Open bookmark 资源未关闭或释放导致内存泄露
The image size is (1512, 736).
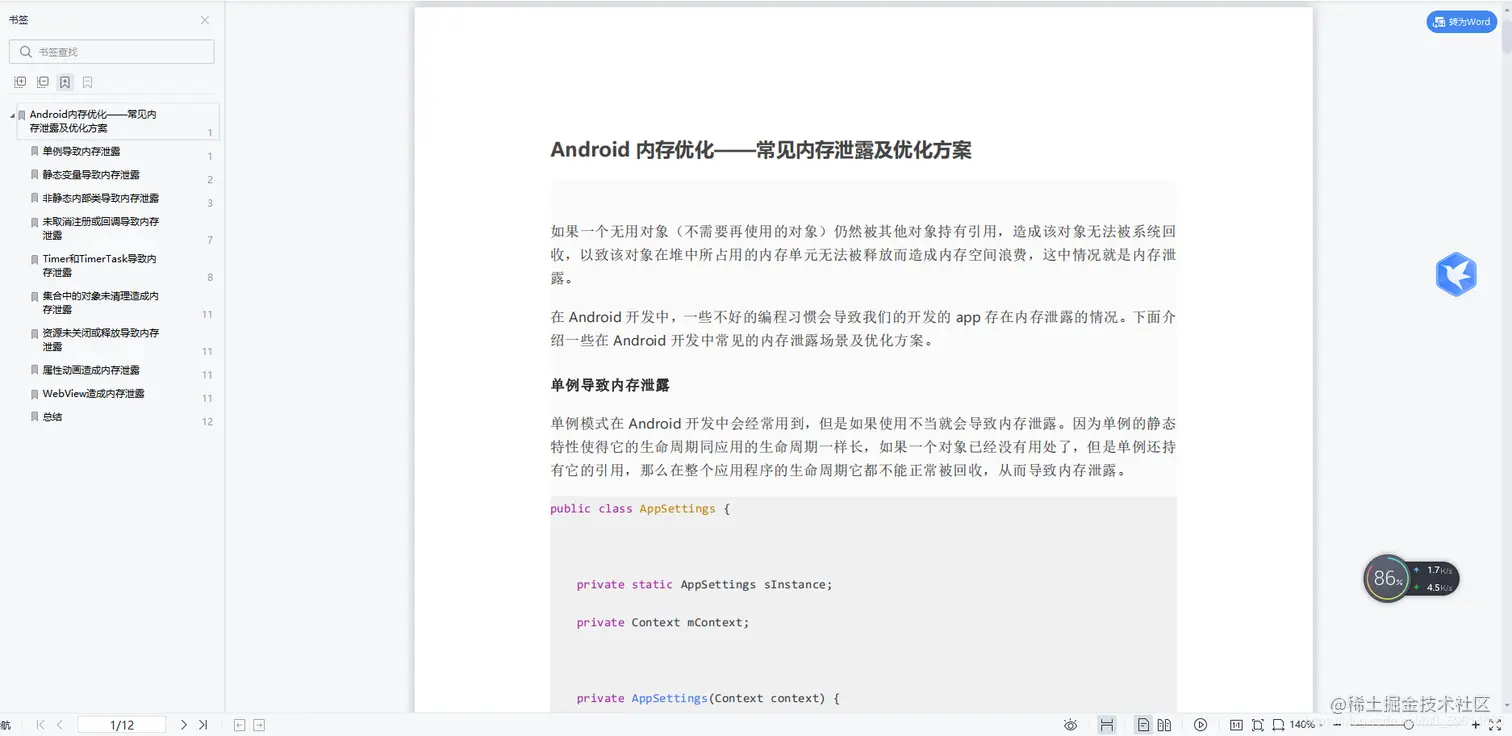(x=101, y=339)
